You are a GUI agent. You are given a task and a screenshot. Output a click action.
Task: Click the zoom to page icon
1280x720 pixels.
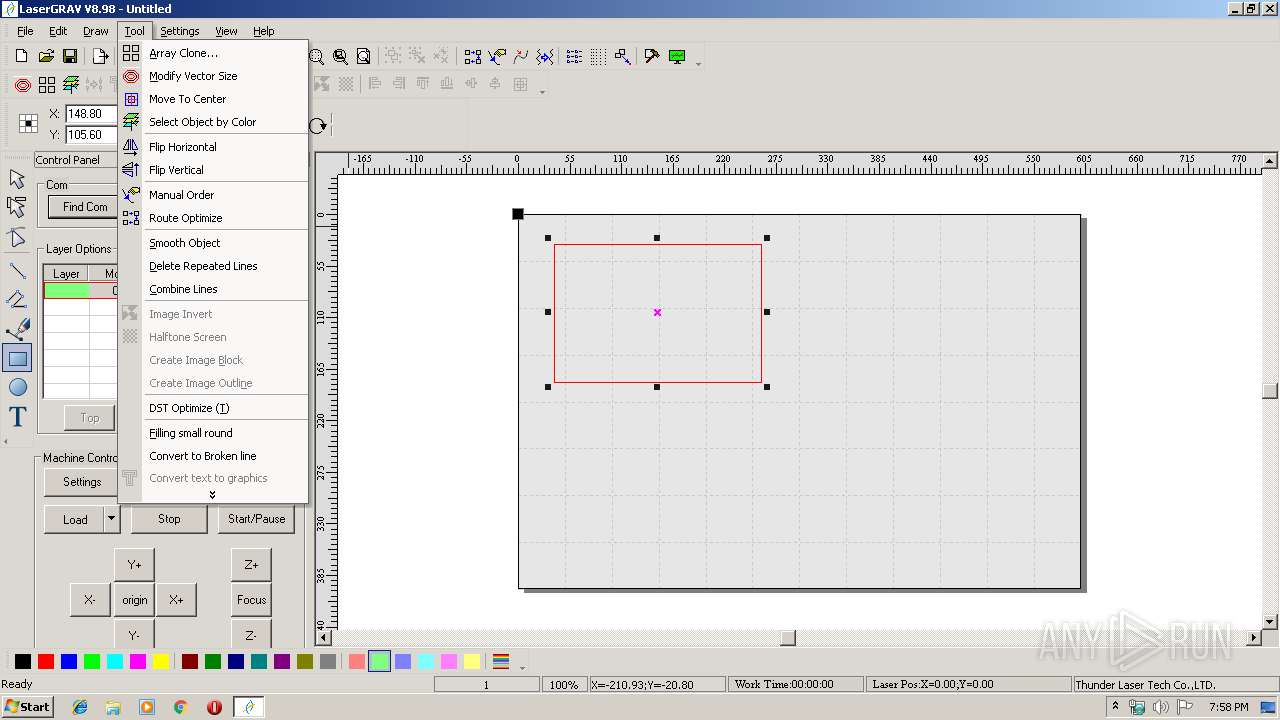coord(364,57)
